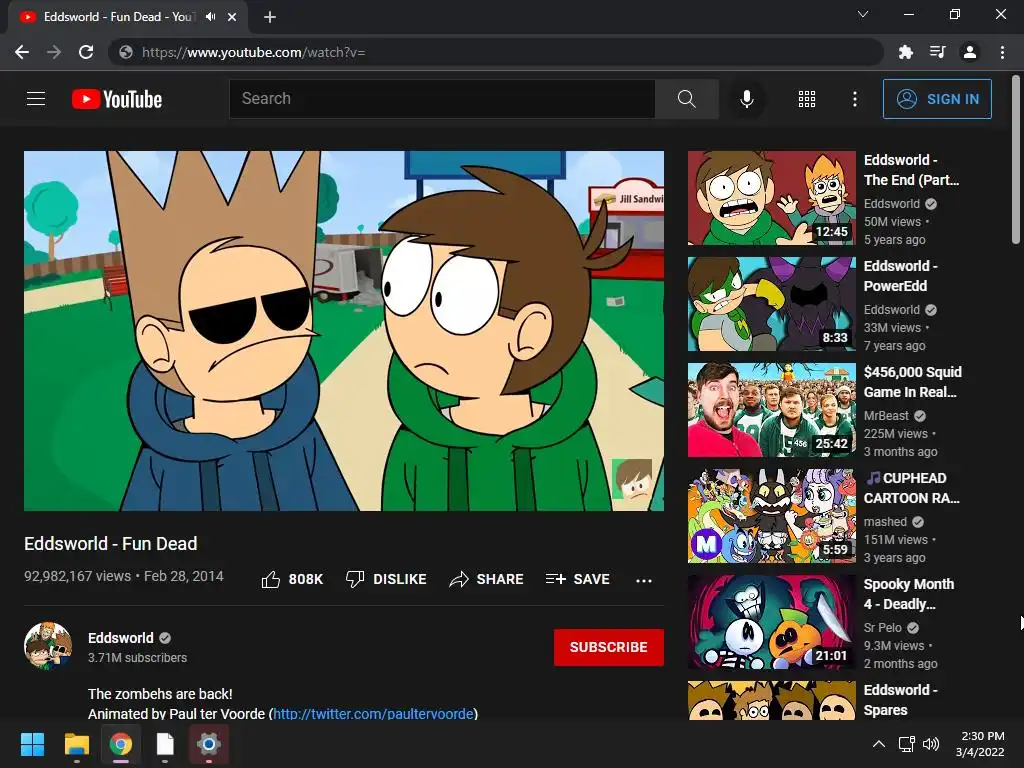
Task: Go back in the browser
Action: coord(22,52)
